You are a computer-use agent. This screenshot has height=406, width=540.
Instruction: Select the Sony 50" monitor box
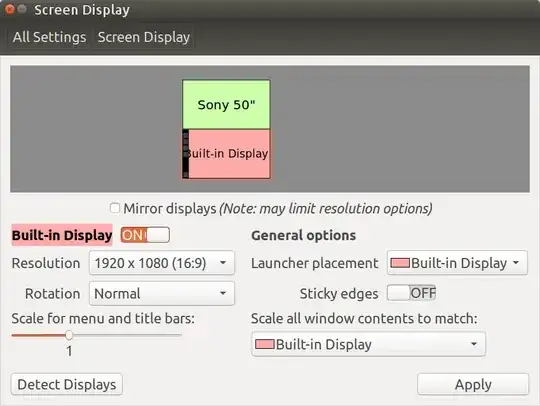(226, 105)
